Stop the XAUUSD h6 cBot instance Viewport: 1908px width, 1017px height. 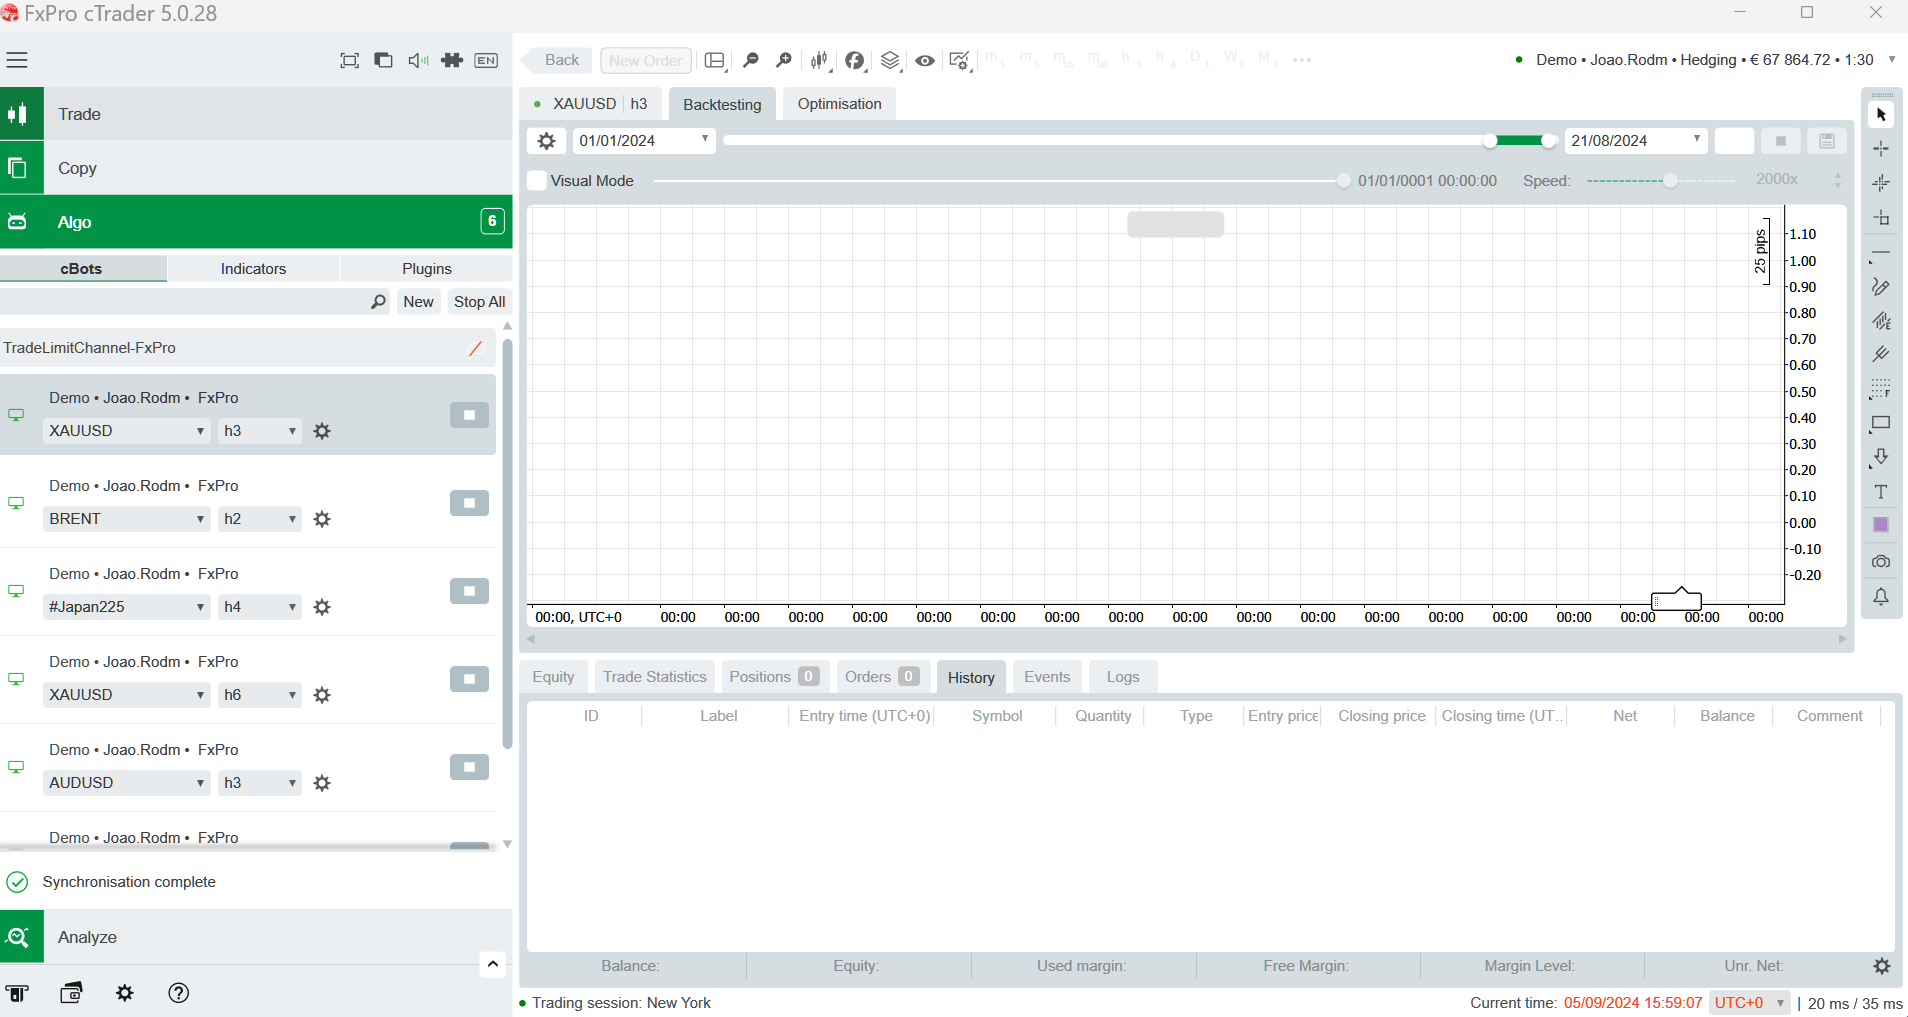pyautogui.click(x=469, y=679)
